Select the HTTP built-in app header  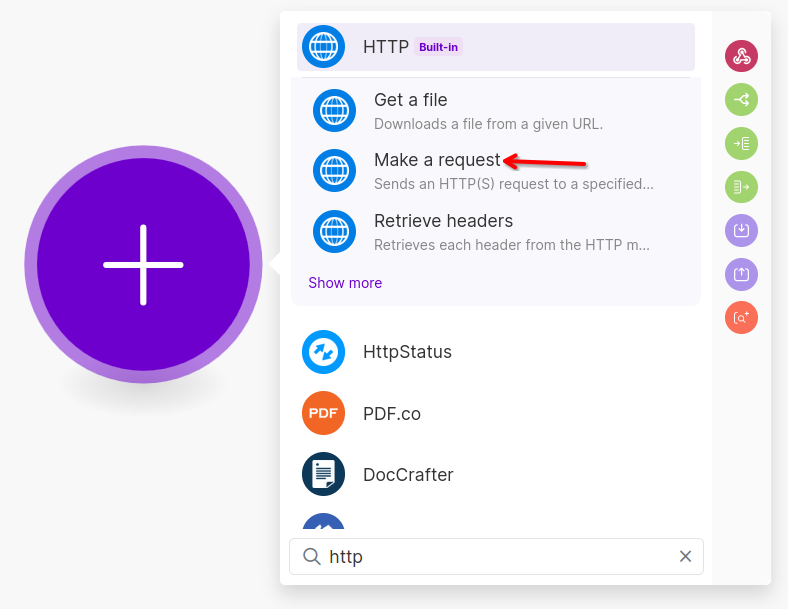[x=496, y=47]
